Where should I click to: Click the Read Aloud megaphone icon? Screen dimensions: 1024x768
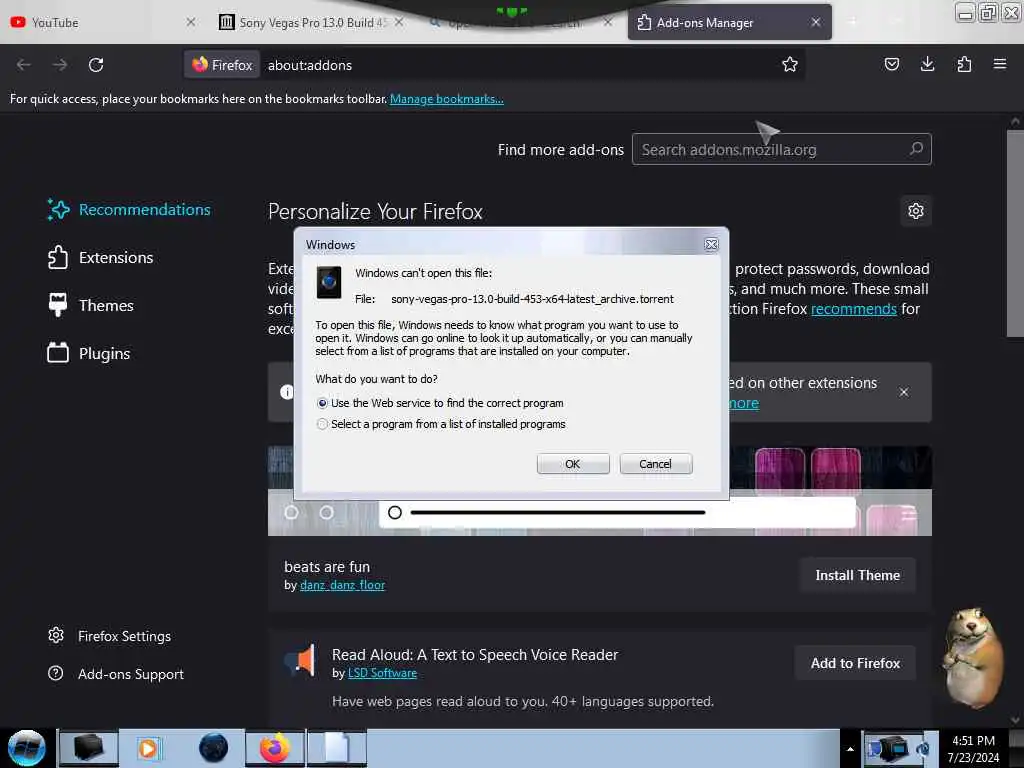[300, 660]
